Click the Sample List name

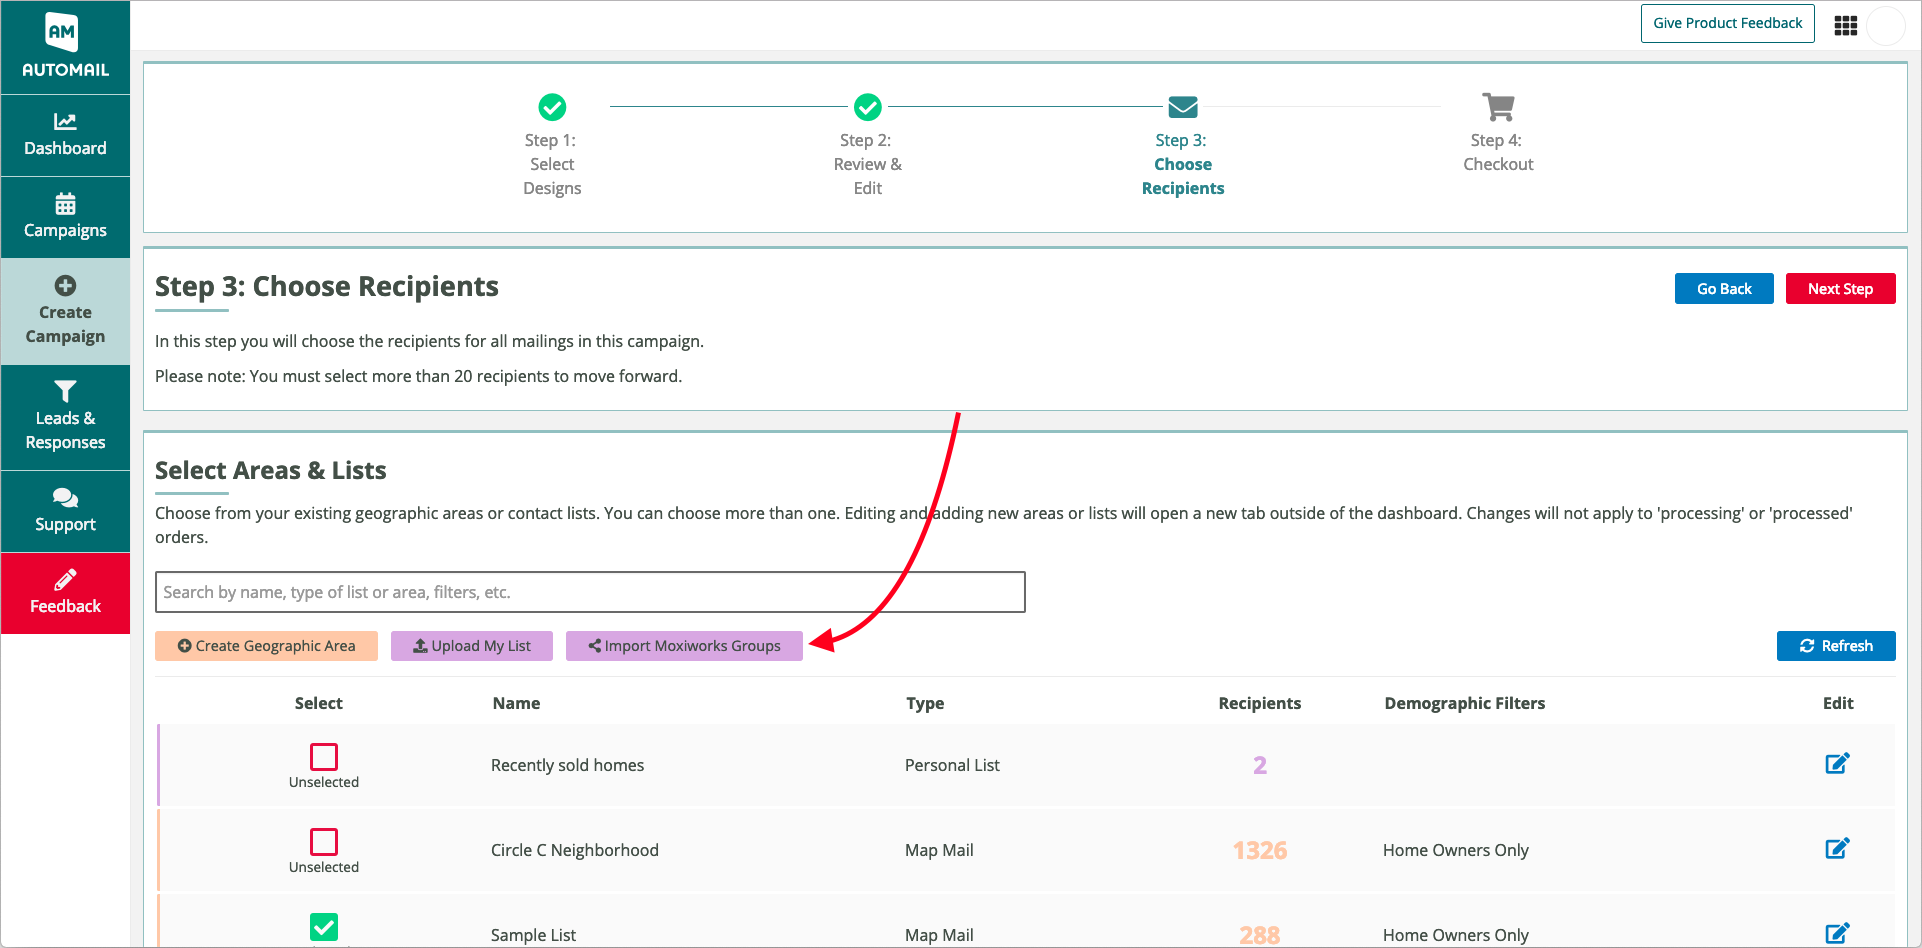coord(533,935)
